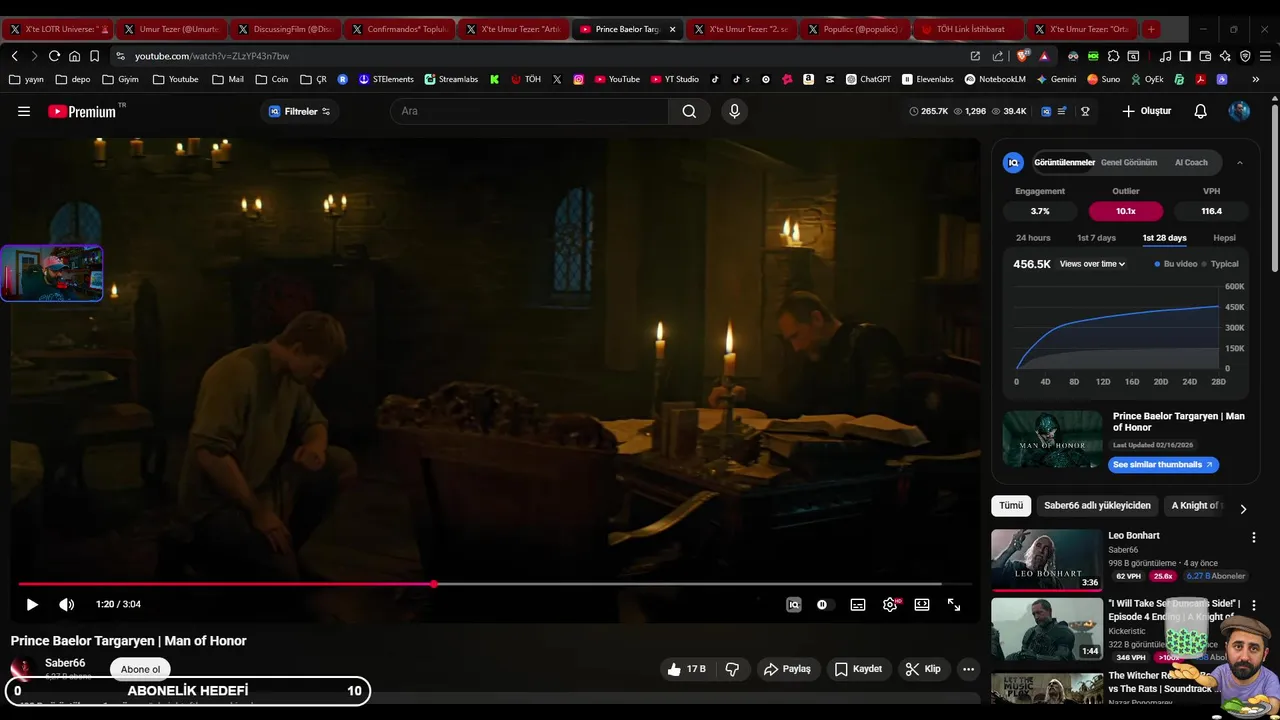Select the 1st 28 days range tab
The image size is (1280, 720).
point(1164,238)
